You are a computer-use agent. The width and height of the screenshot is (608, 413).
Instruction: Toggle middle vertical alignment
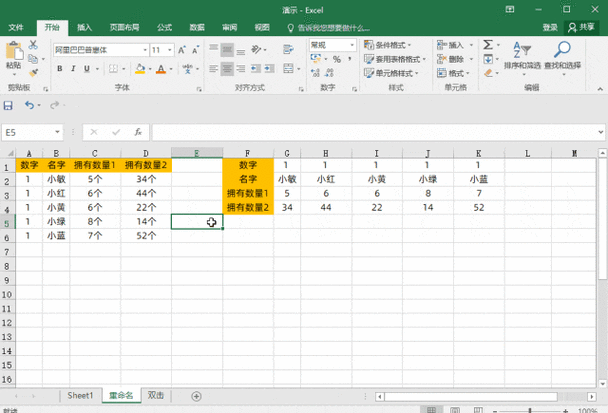[227, 50]
